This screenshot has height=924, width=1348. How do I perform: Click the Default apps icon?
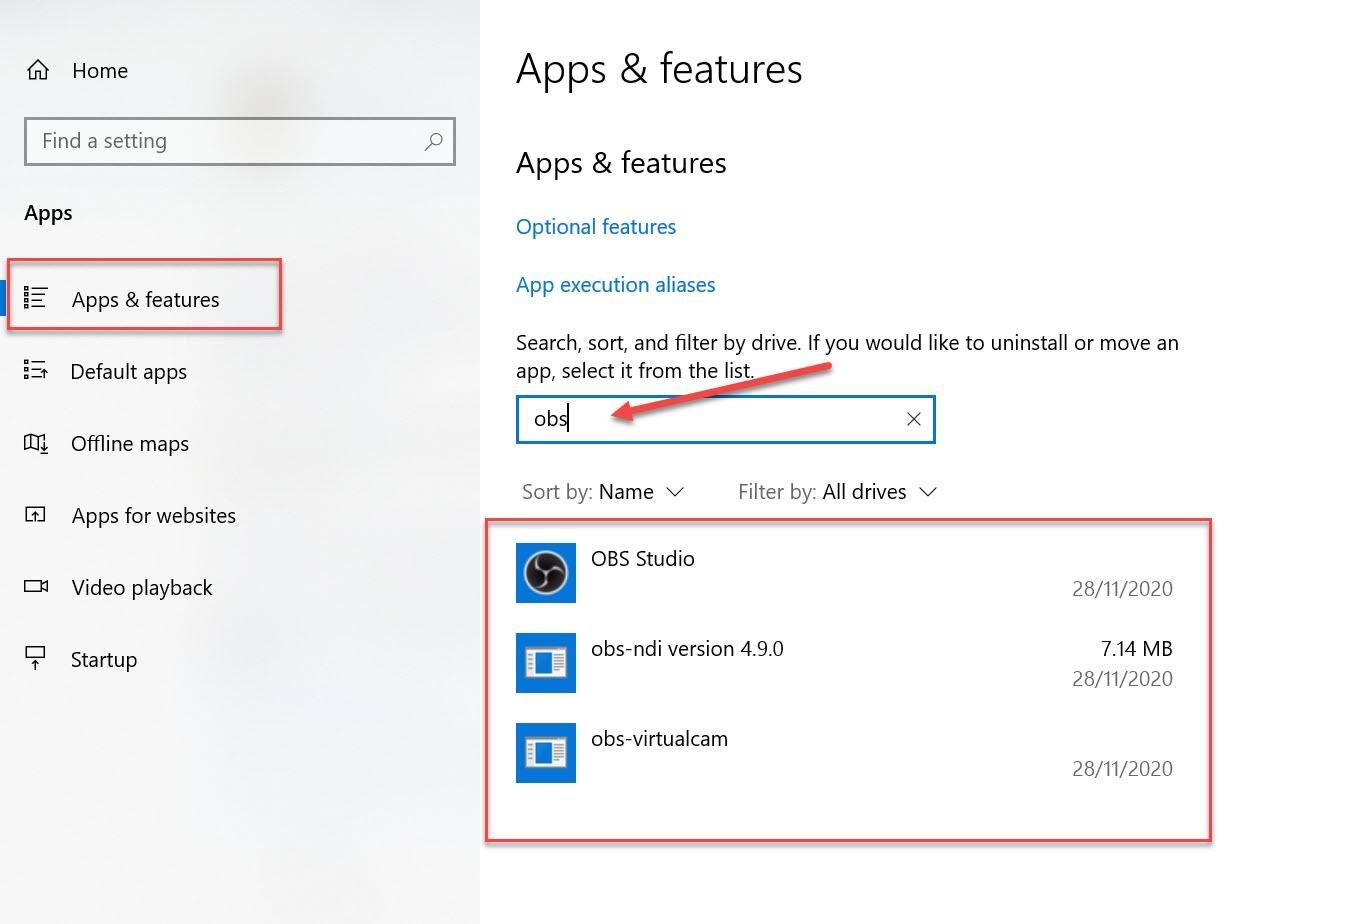click(x=36, y=371)
